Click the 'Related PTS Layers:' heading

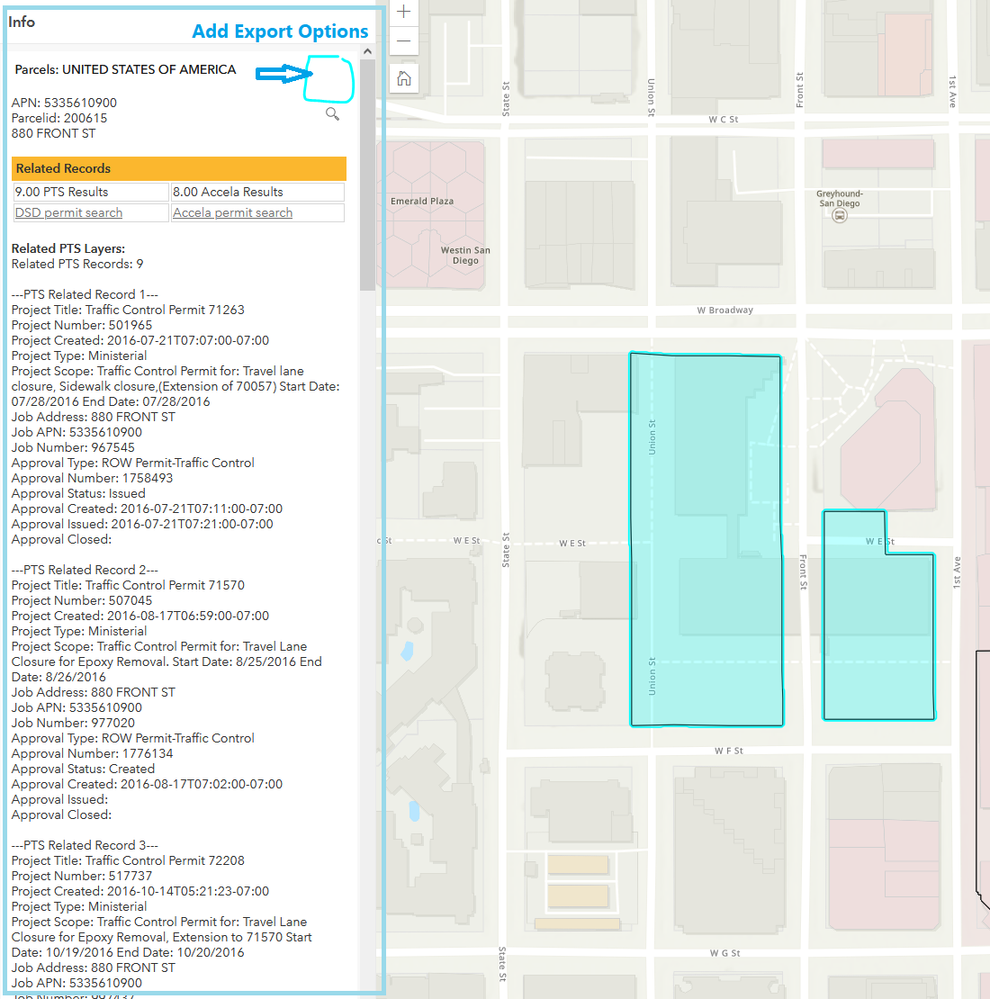tap(68, 248)
